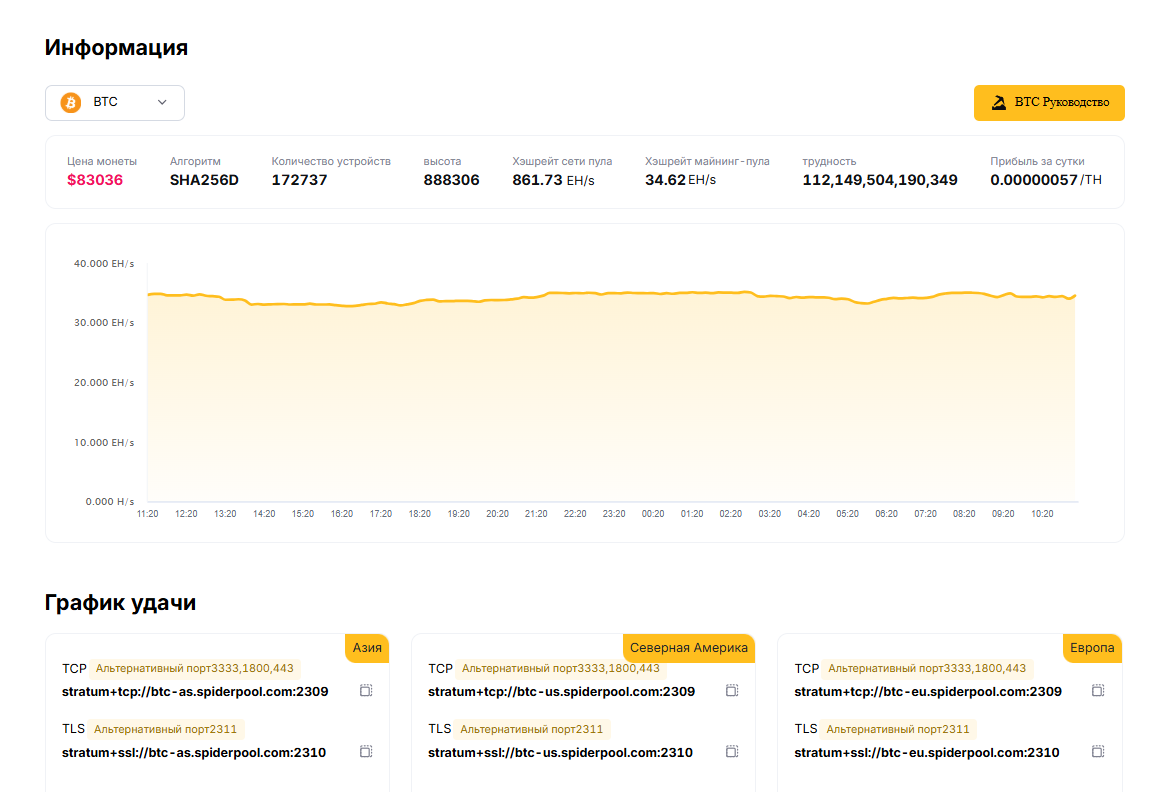Viewport: 1153px width, 792px height.
Task: Copy the North America TCP stratum address
Action: [x=732, y=690]
